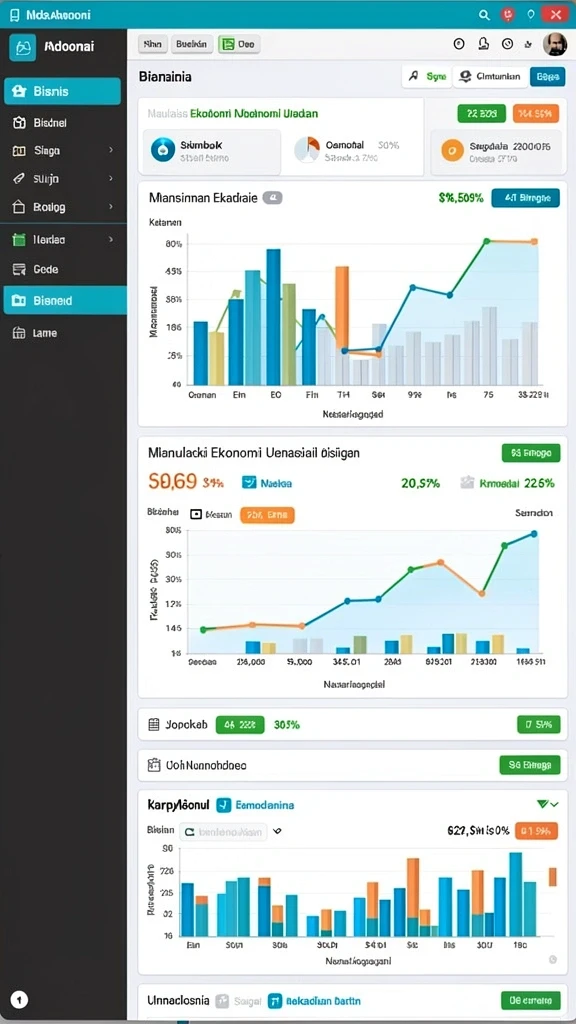The width and height of the screenshot is (576, 1024).
Task: Click the green button in Unnaclosnia row
Action: click(x=530, y=1000)
